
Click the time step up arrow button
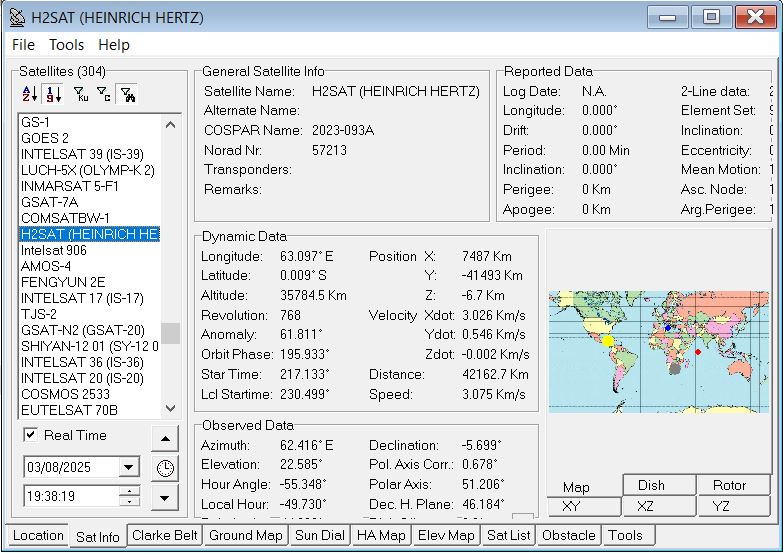point(165,439)
